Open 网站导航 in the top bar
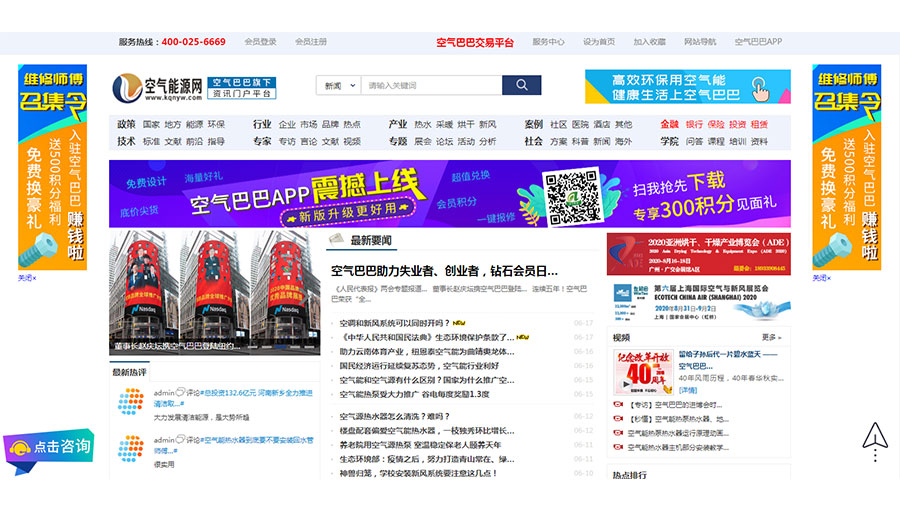900x510 pixels. [700, 42]
